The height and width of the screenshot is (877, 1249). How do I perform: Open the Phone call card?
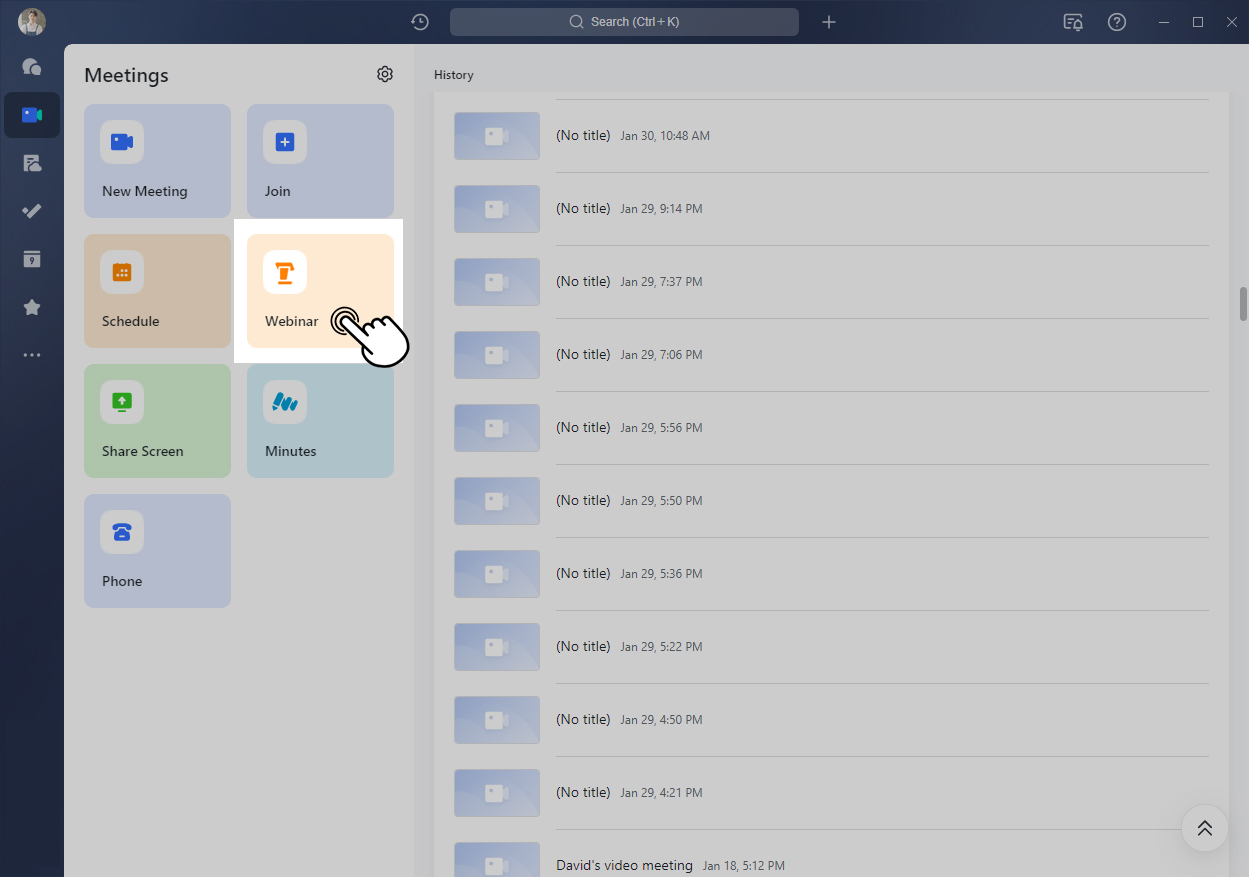point(158,551)
